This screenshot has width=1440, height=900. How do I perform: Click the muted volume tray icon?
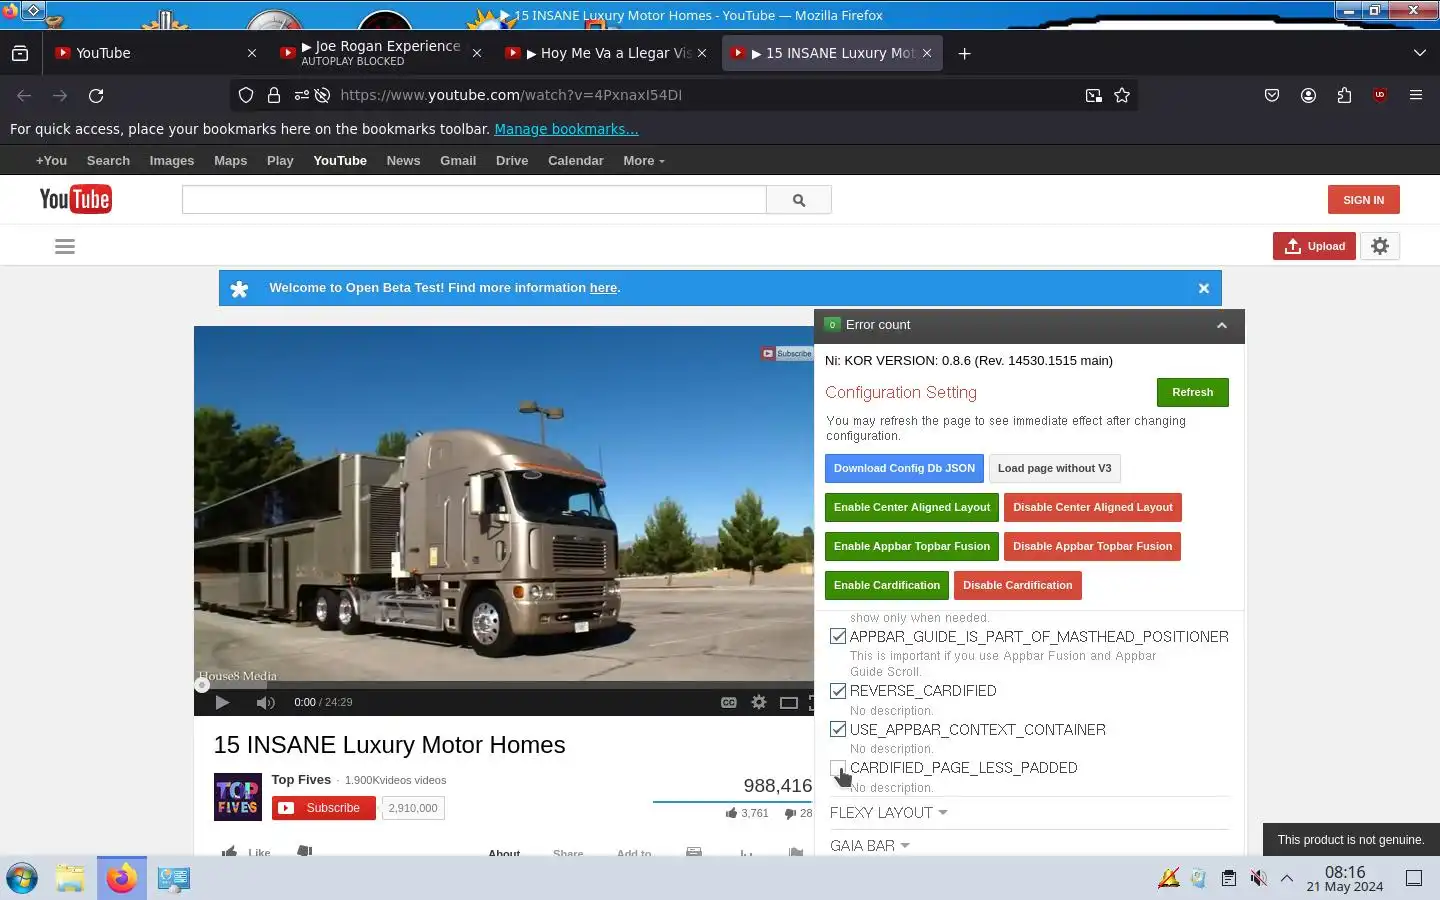(1258, 878)
